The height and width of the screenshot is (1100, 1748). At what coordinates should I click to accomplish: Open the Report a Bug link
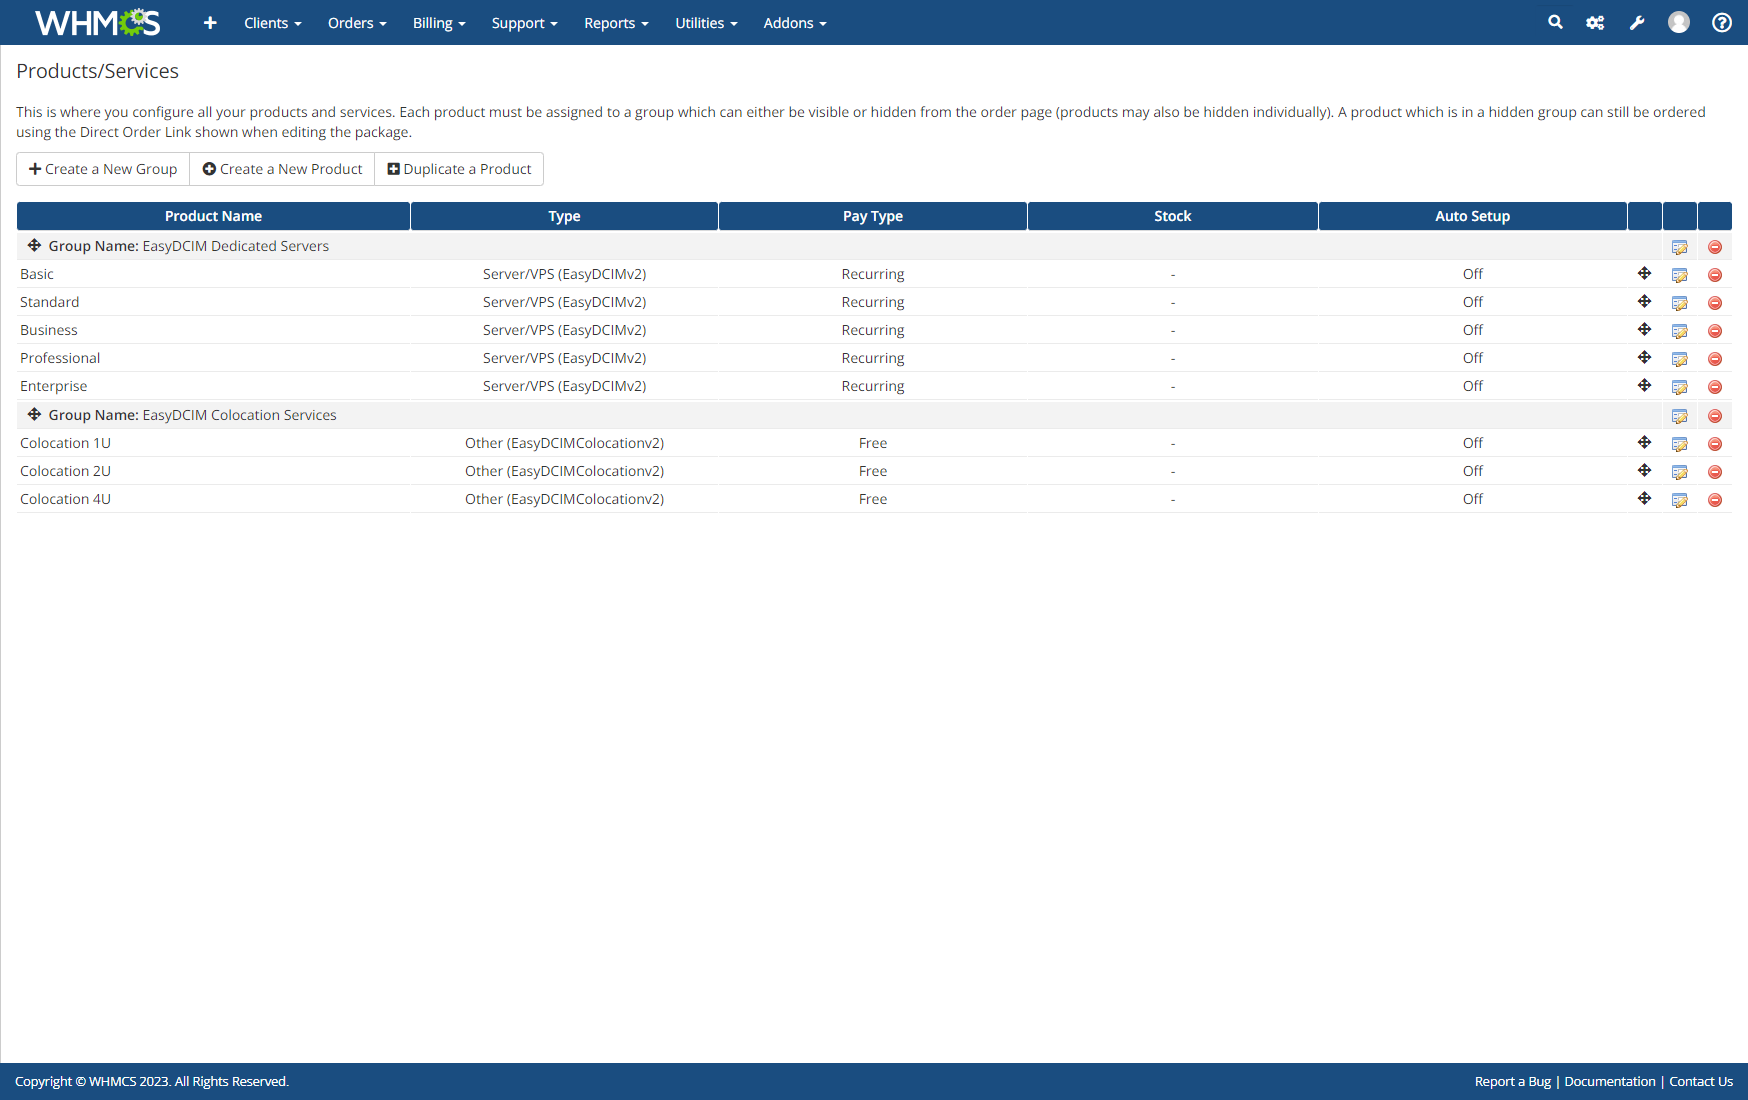(x=1512, y=1082)
